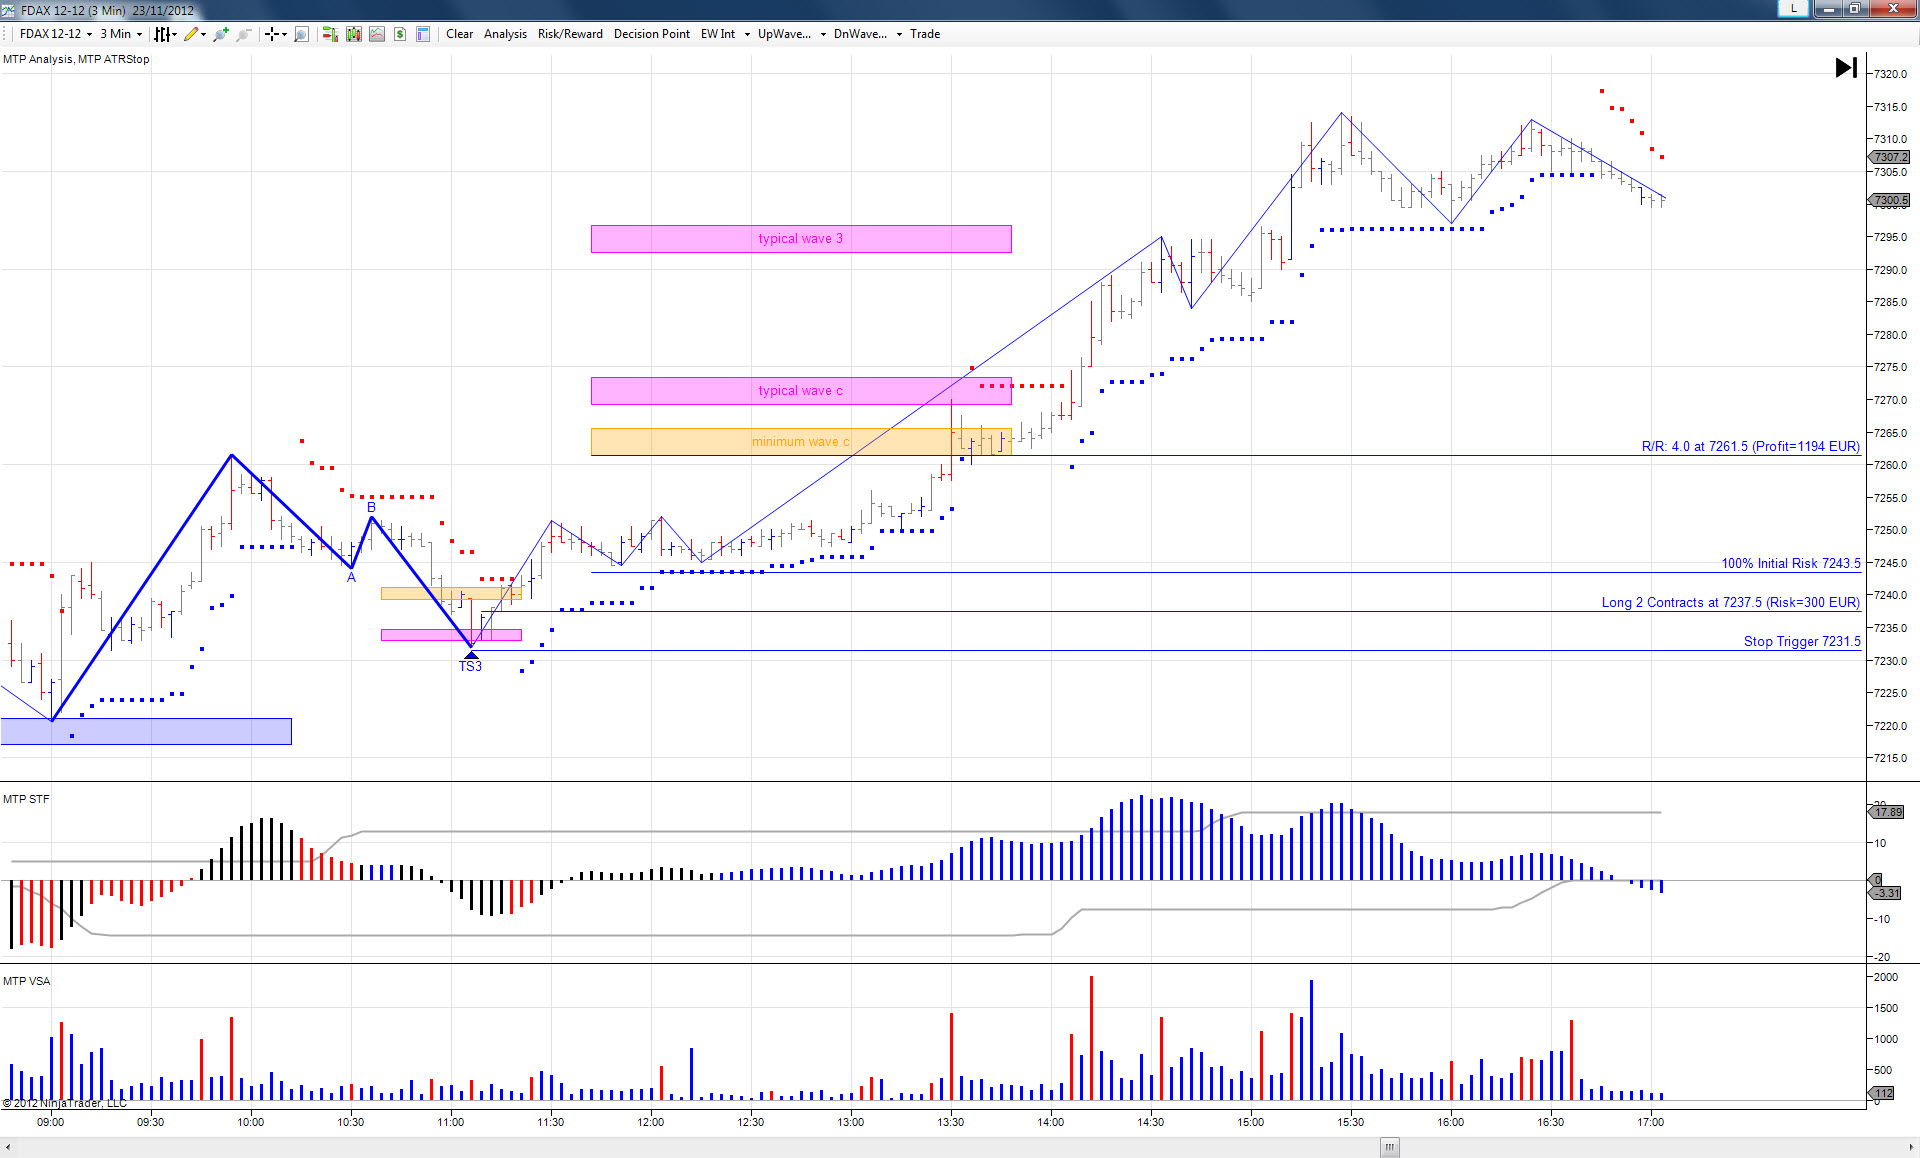Click the UpWave... button label
Image resolution: width=1920 pixels, height=1158 pixels.
tap(785, 34)
